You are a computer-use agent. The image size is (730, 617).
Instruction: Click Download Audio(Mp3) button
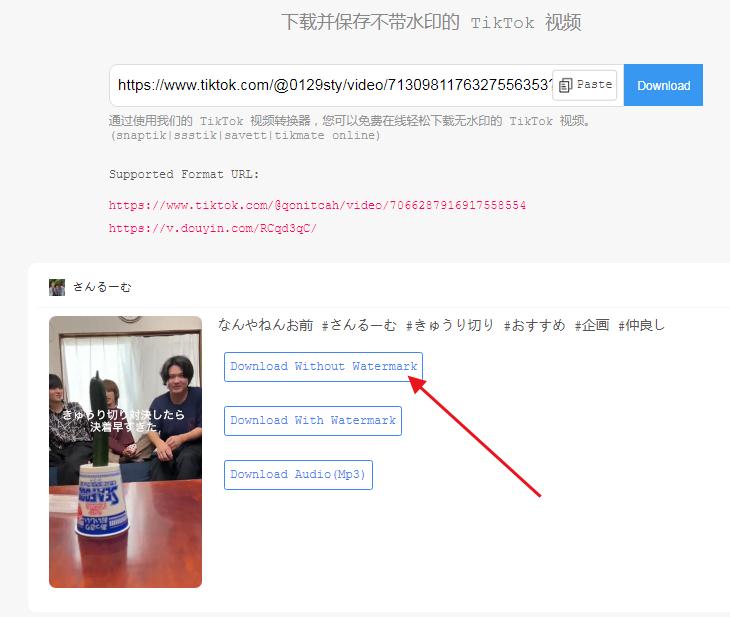298,475
